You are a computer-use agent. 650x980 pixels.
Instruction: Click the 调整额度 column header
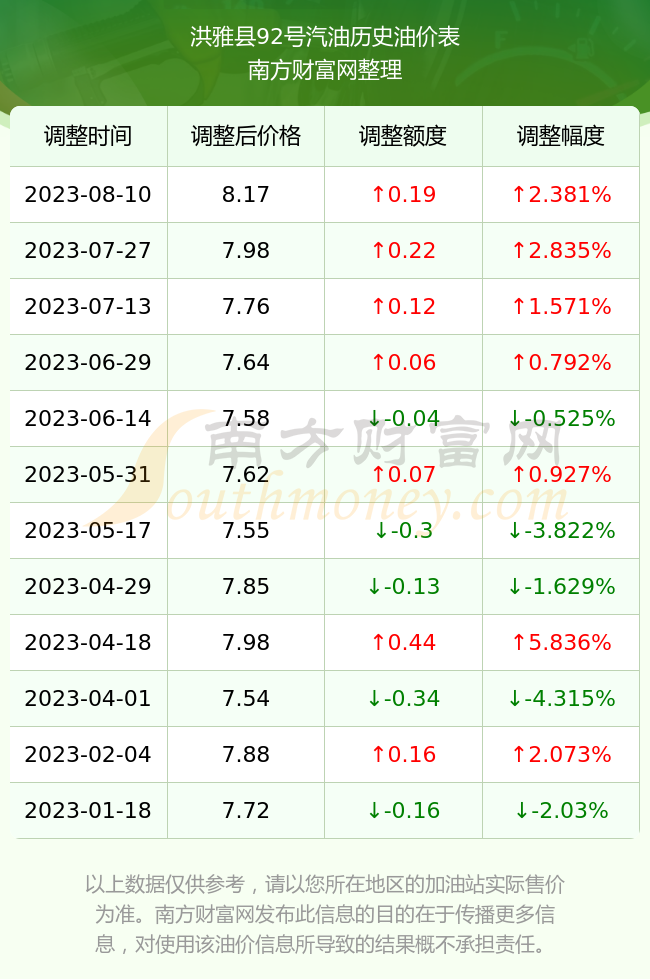coord(403,136)
